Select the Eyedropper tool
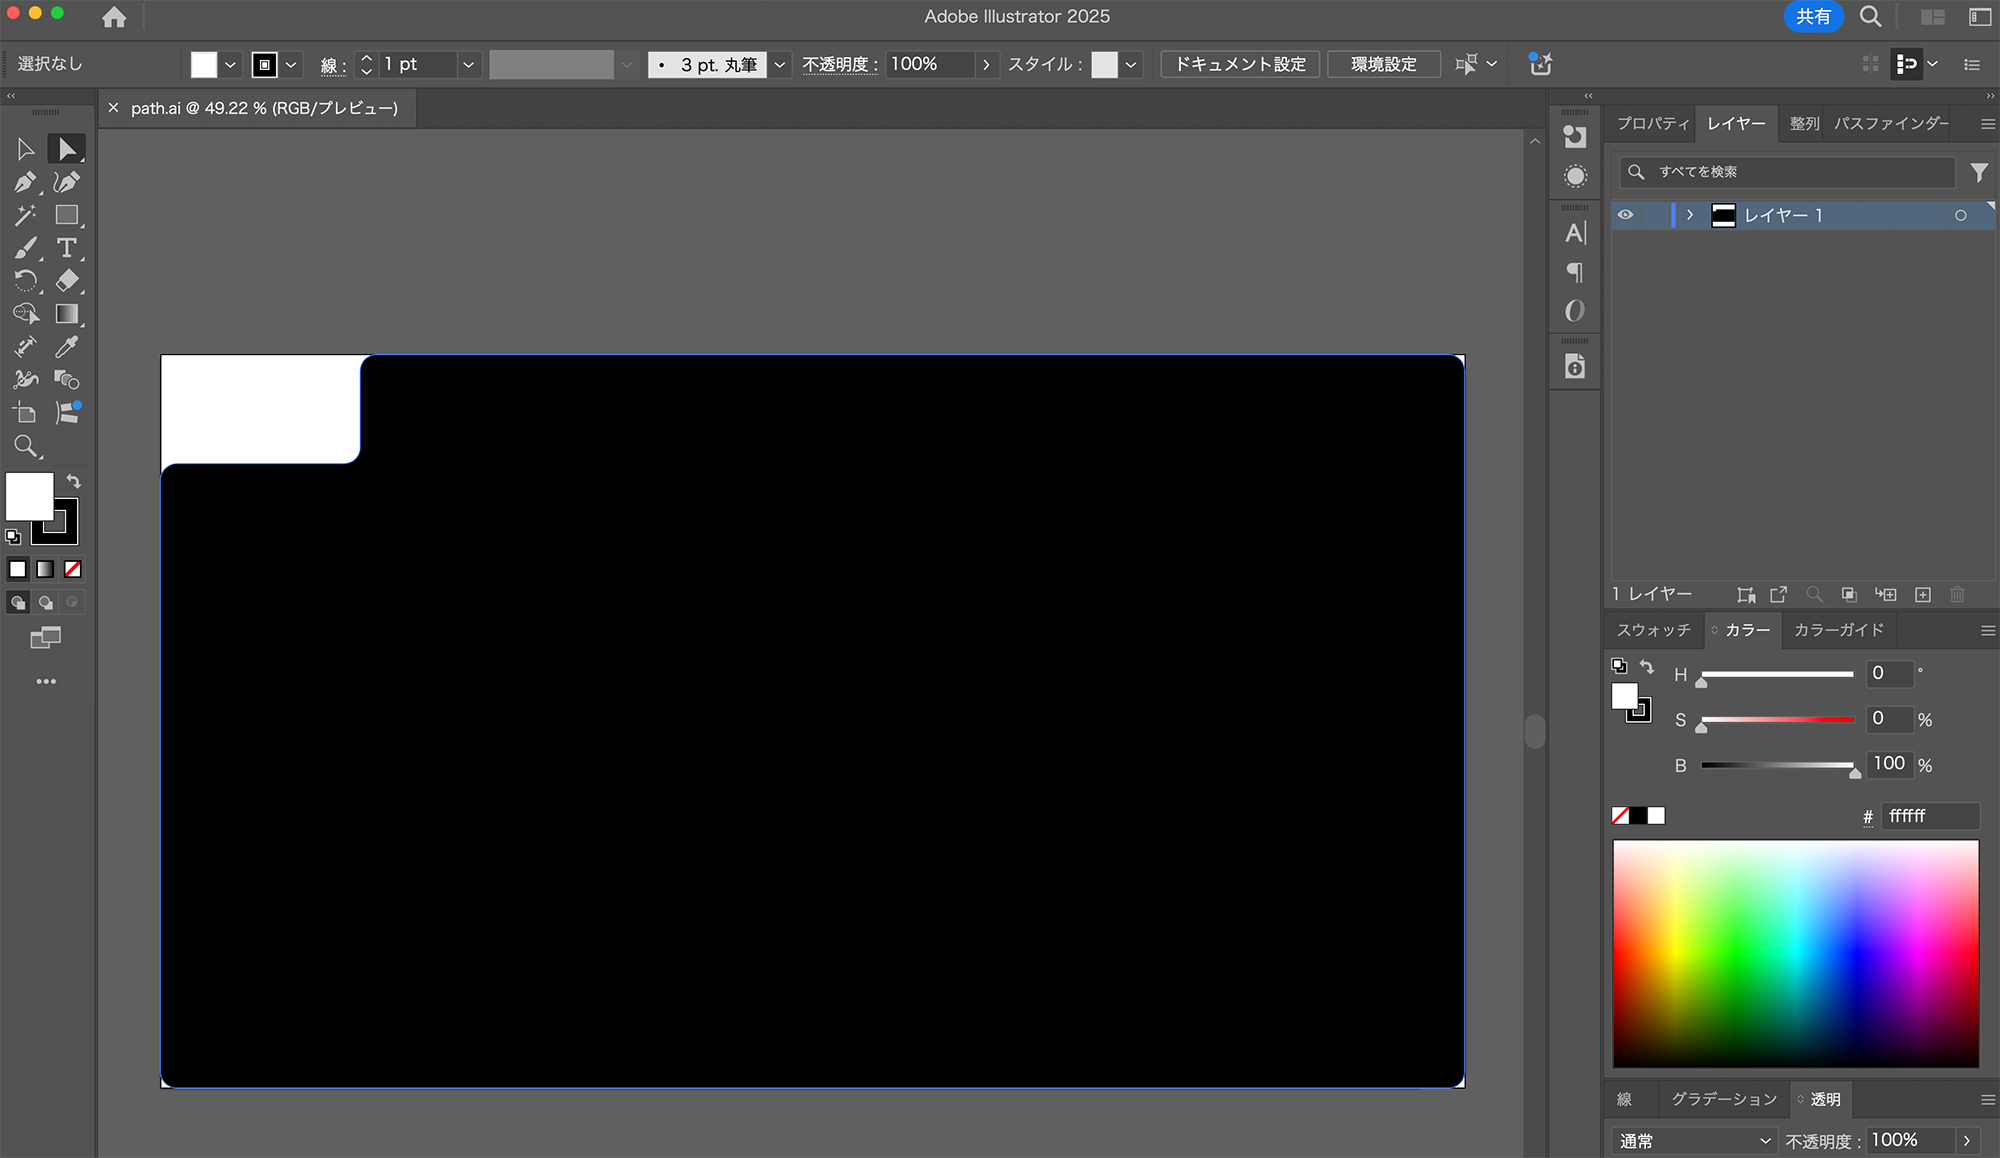The width and height of the screenshot is (2000, 1158). [x=66, y=347]
